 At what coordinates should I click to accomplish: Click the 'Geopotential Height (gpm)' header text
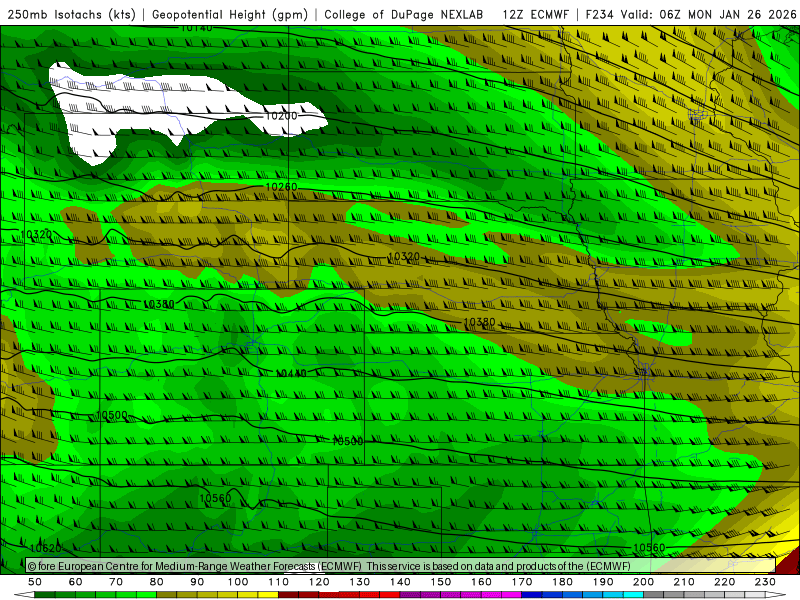(230, 14)
